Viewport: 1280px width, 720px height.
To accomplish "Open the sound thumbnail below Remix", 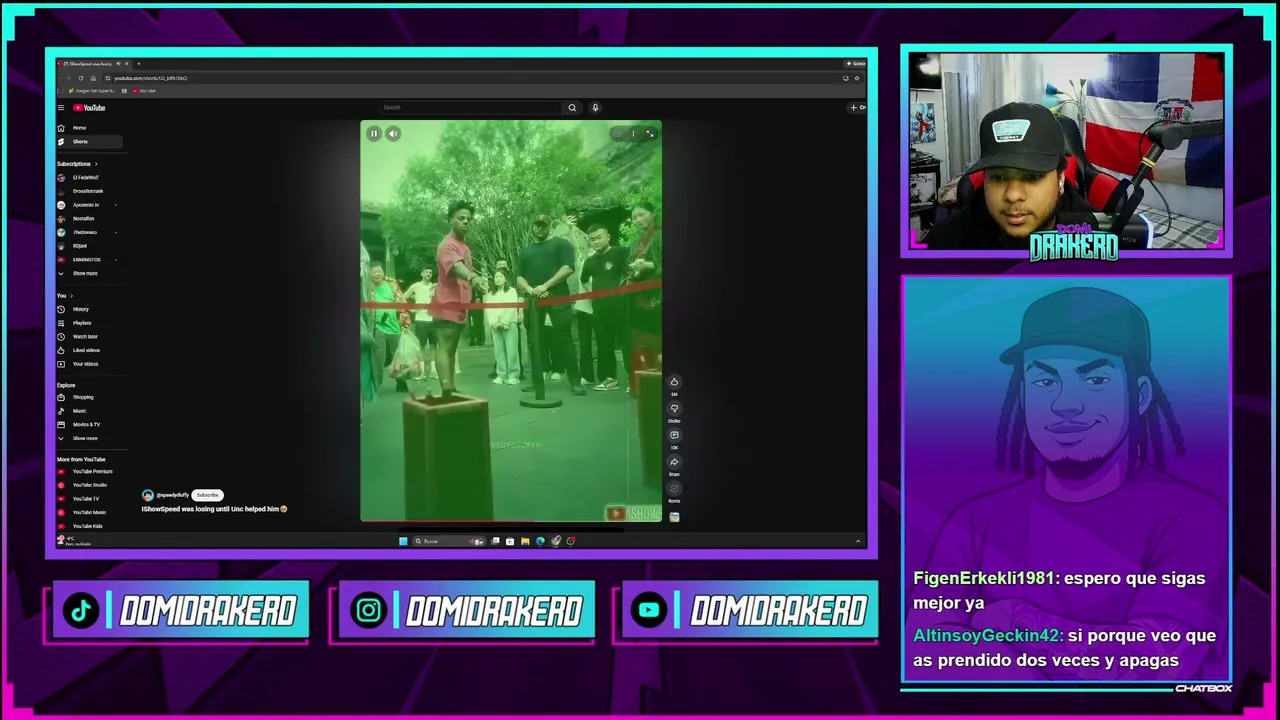I will pyautogui.click(x=674, y=517).
